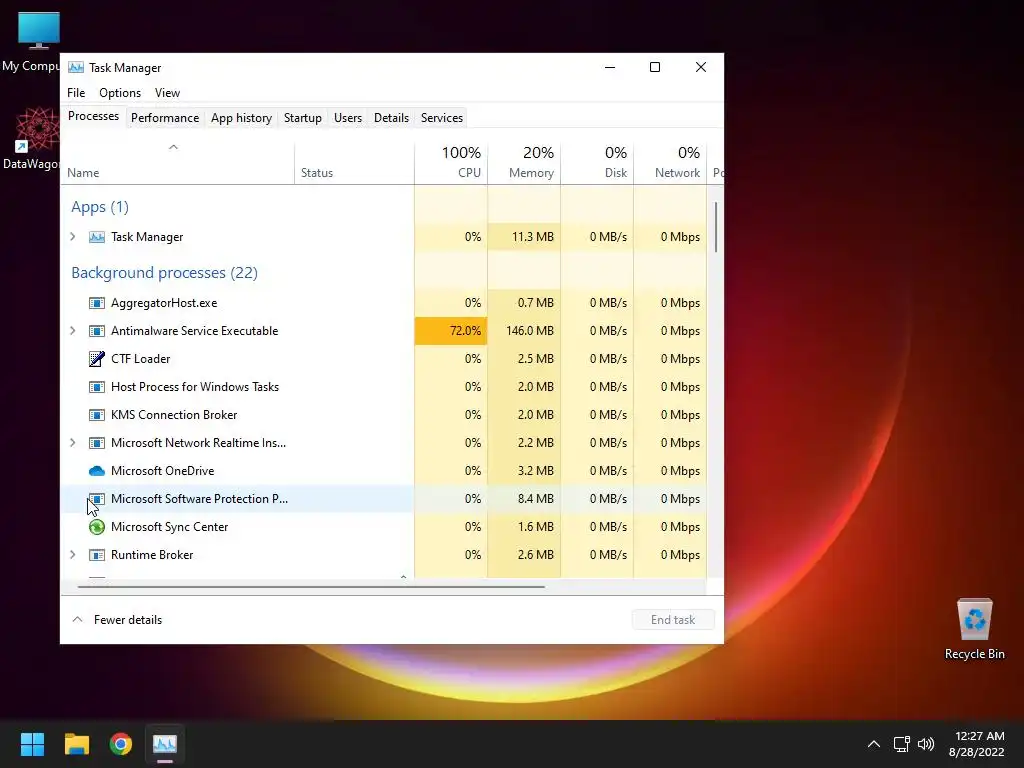The height and width of the screenshot is (768, 1024).
Task: Select the Microsoft OneDrive process name
Action: [x=163, y=471]
